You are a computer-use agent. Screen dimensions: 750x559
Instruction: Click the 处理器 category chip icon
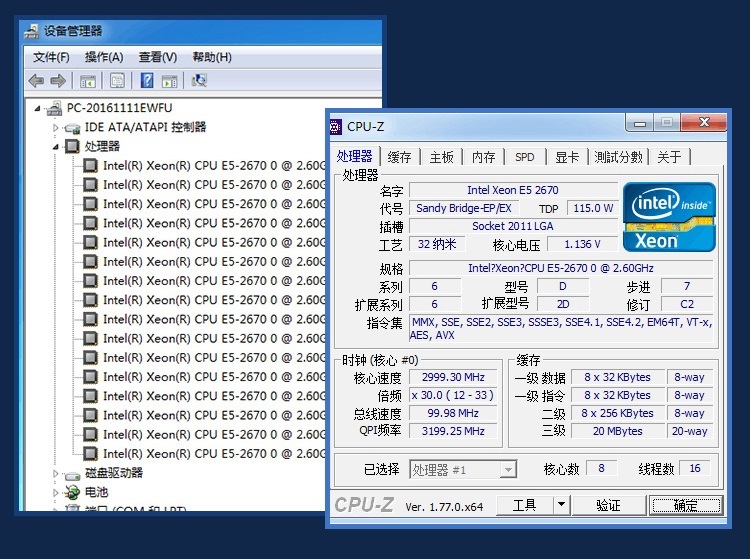tap(72, 146)
